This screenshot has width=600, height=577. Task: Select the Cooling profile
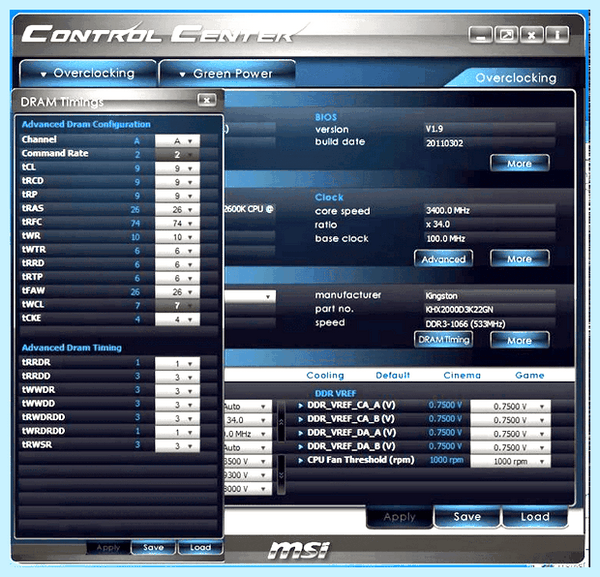tap(325, 375)
